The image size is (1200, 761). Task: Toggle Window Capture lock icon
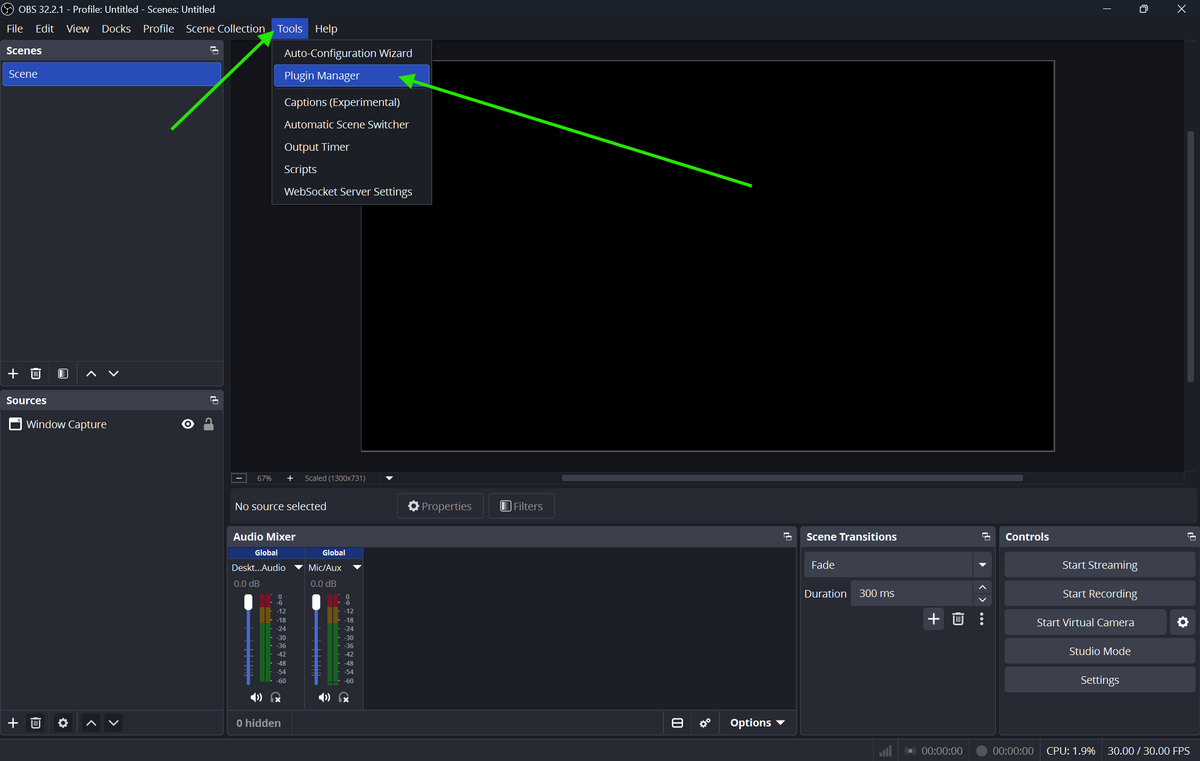tap(208, 424)
